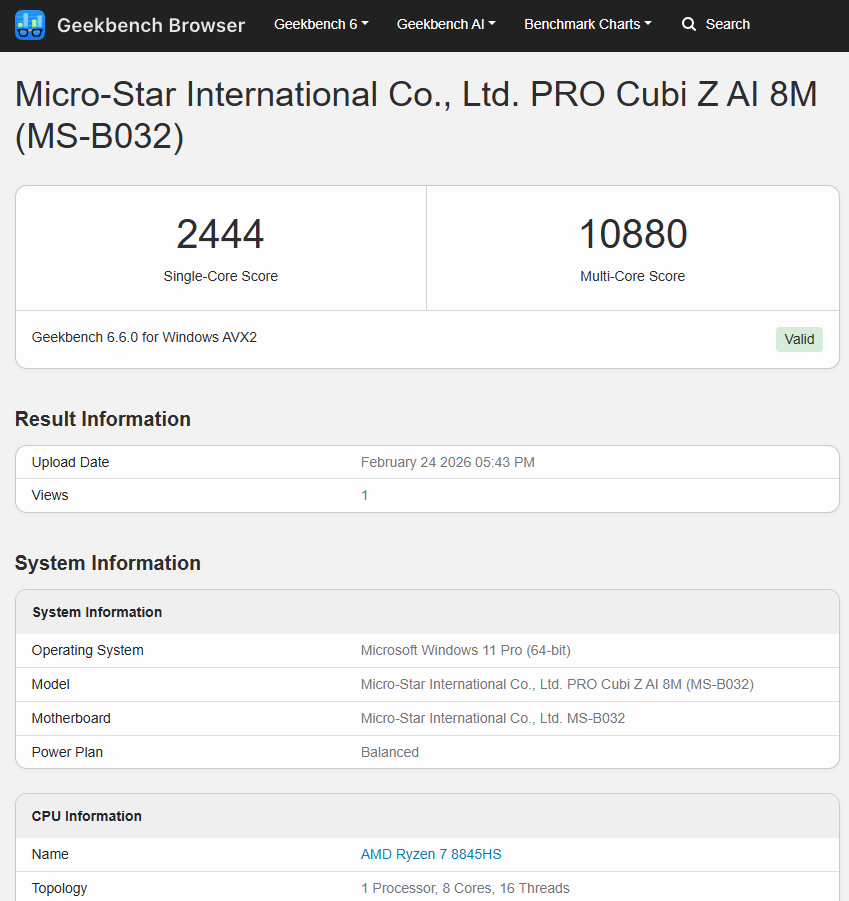The height and width of the screenshot is (901, 849).
Task: Click the Operating System value text
Action: pos(465,650)
